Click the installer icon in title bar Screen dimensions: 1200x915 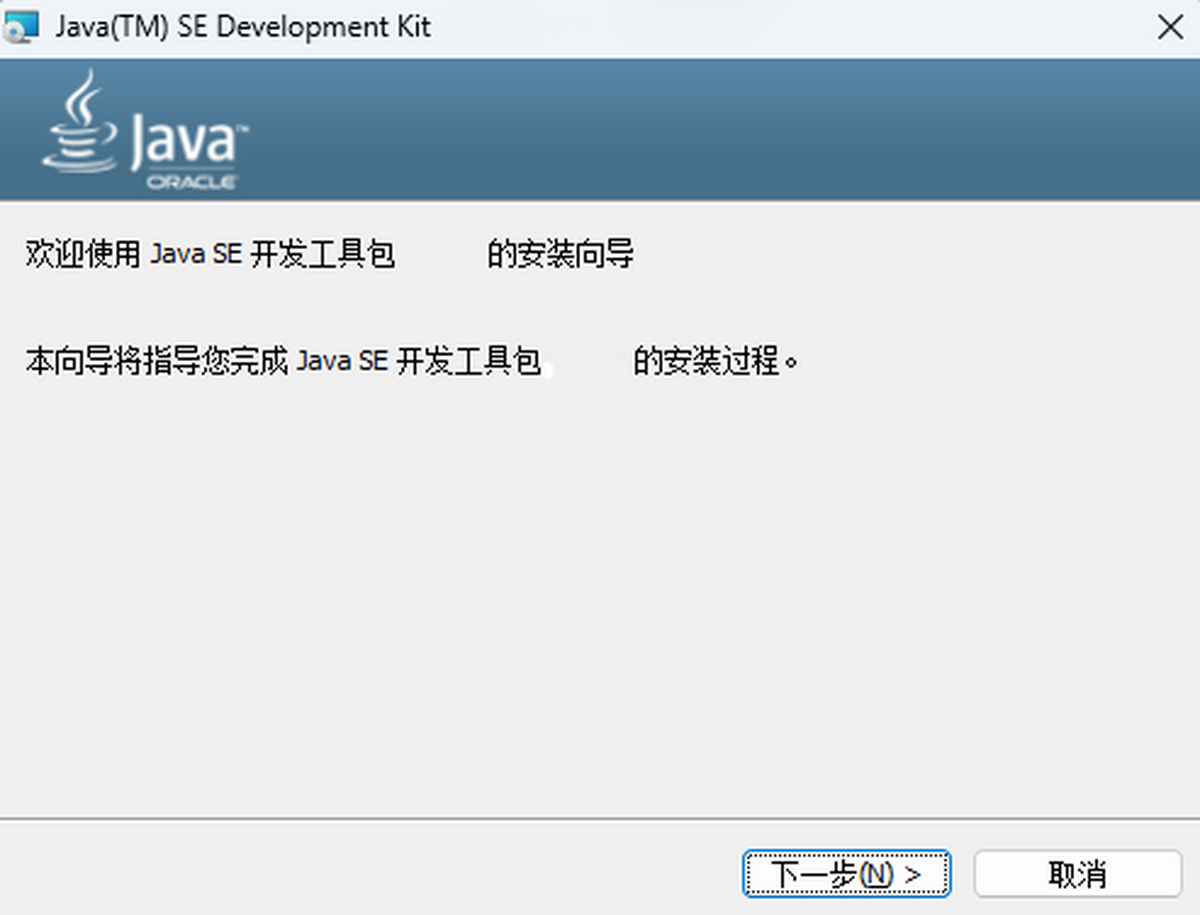click(22, 27)
